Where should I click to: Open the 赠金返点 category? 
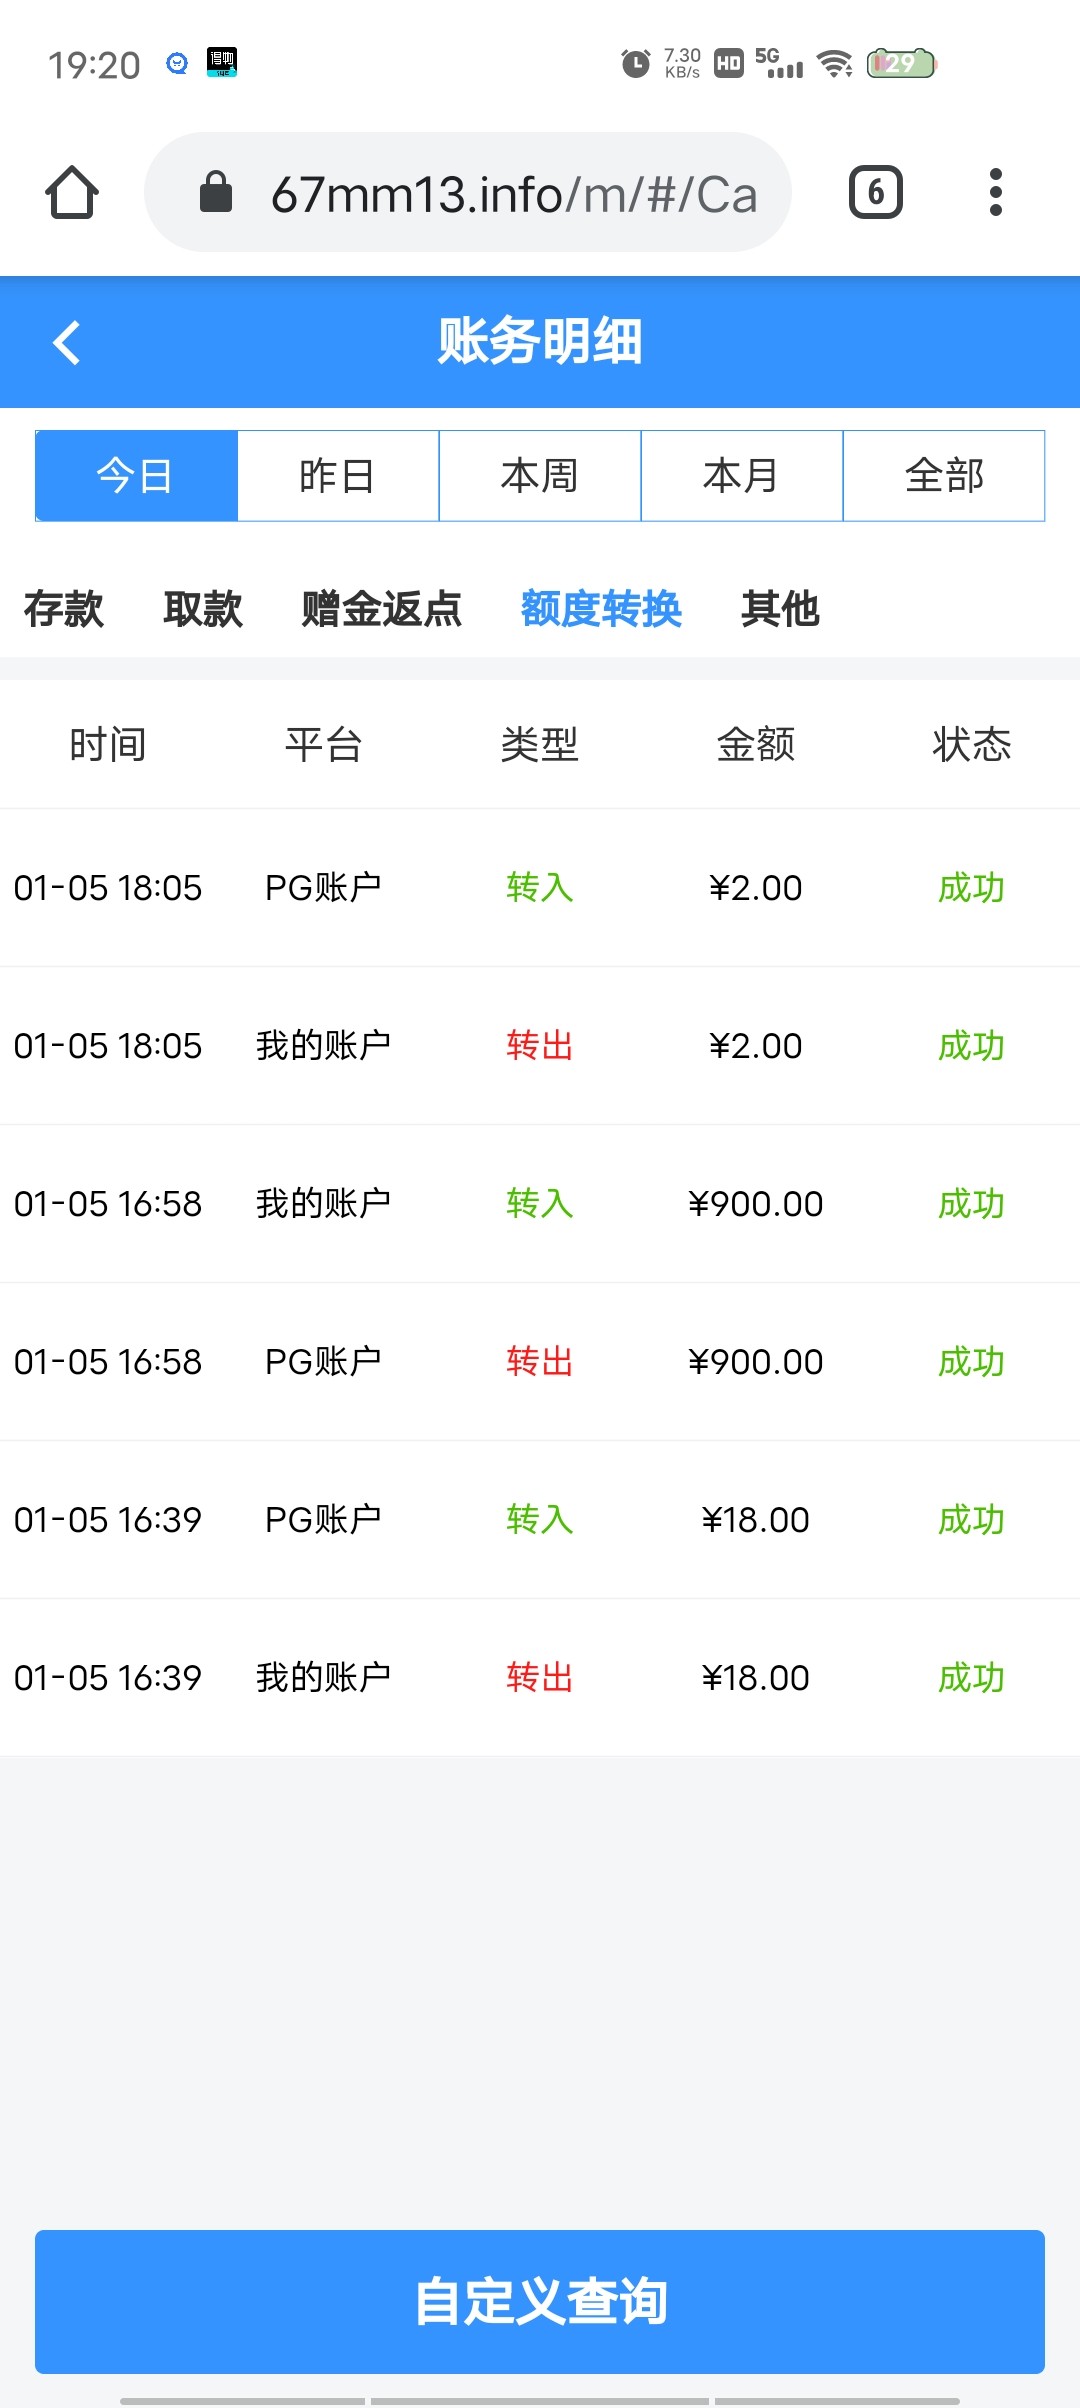382,609
